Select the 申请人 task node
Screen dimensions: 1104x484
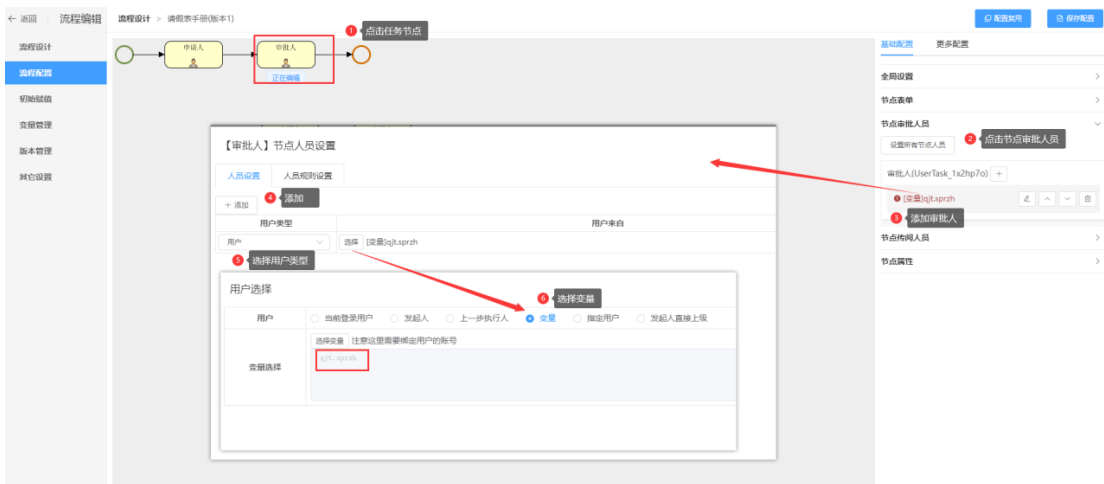[x=194, y=54]
